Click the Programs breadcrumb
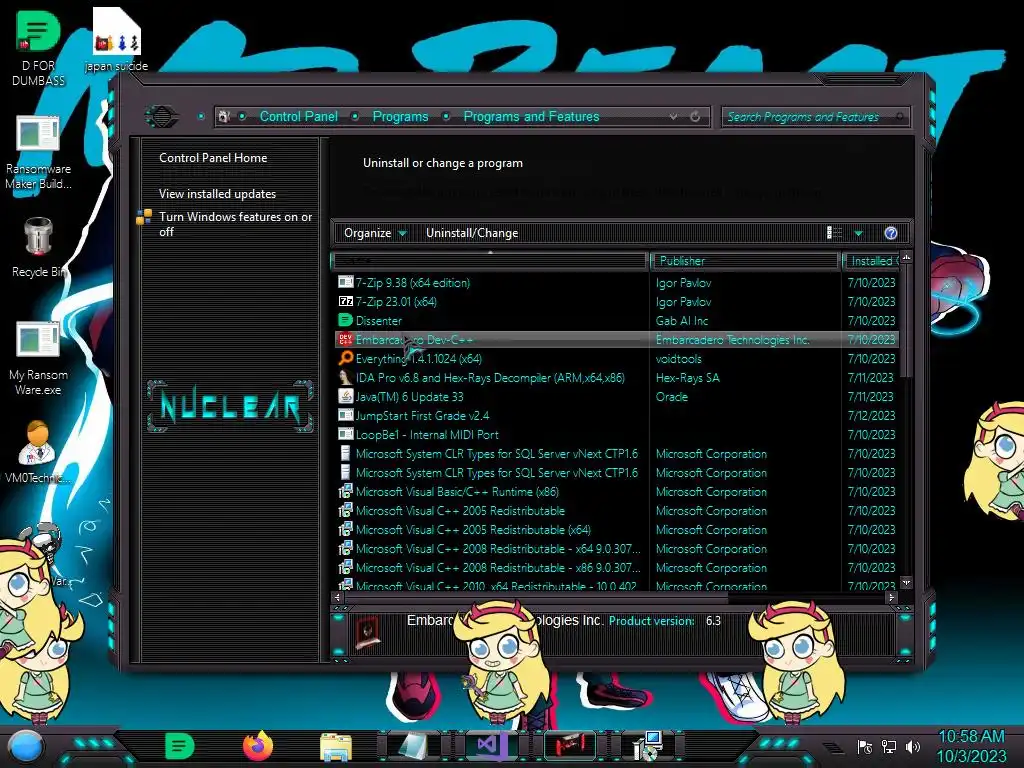Image resolution: width=1024 pixels, height=768 pixels. [x=400, y=117]
